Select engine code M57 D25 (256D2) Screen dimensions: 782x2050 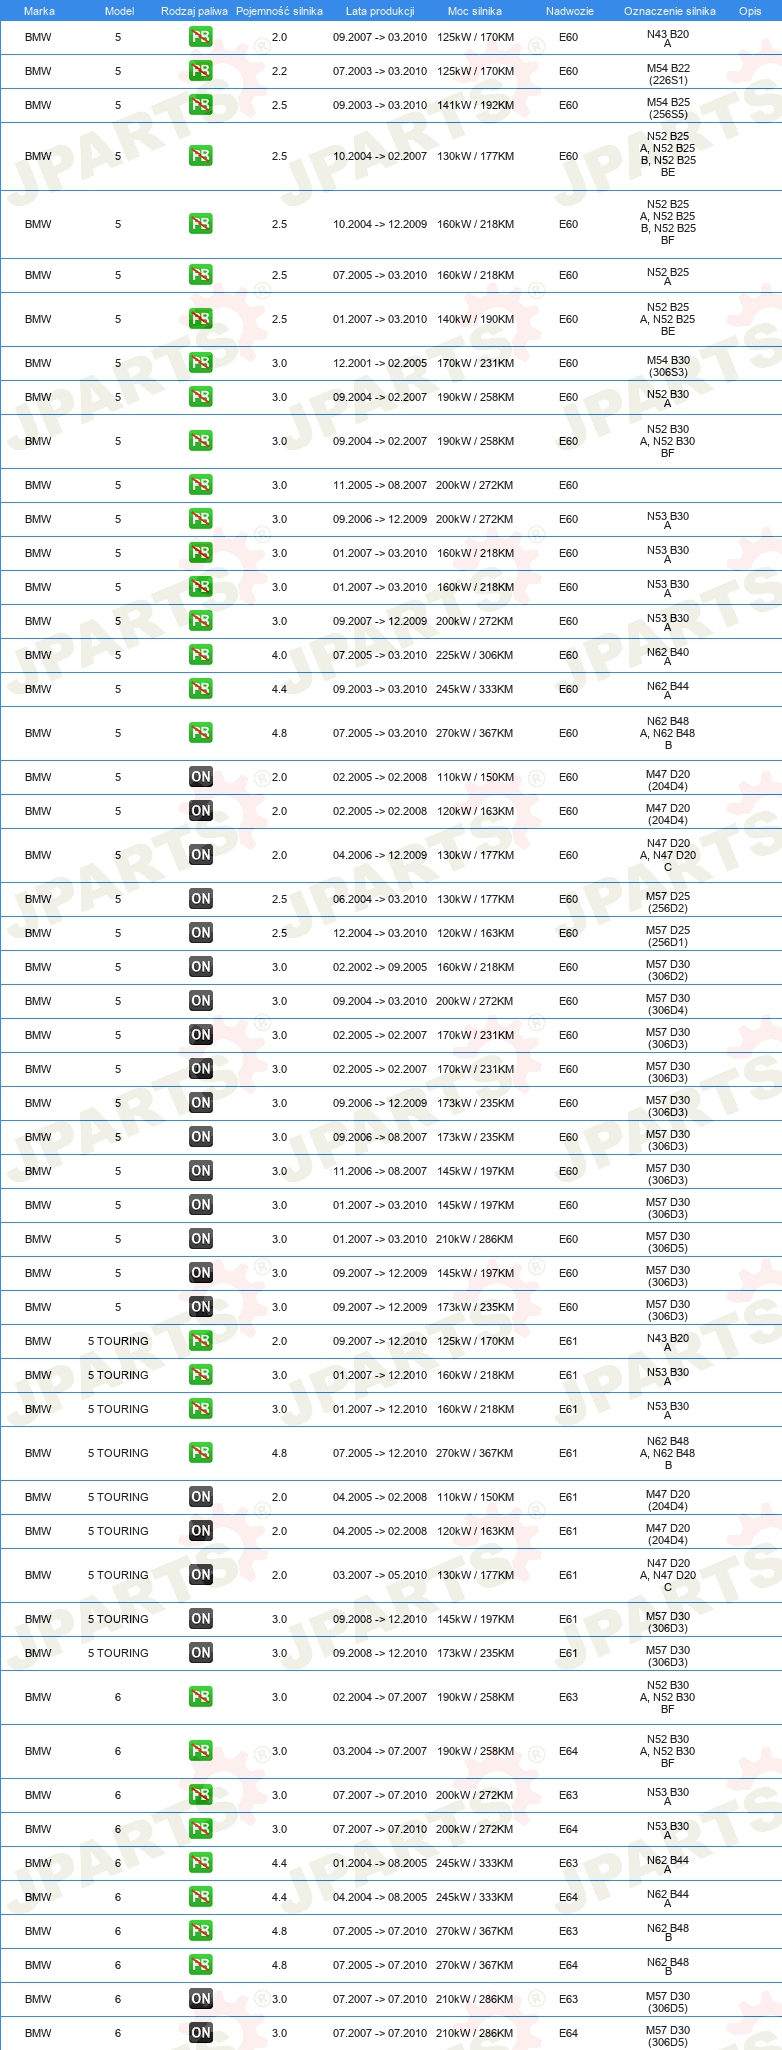click(668, 902)
